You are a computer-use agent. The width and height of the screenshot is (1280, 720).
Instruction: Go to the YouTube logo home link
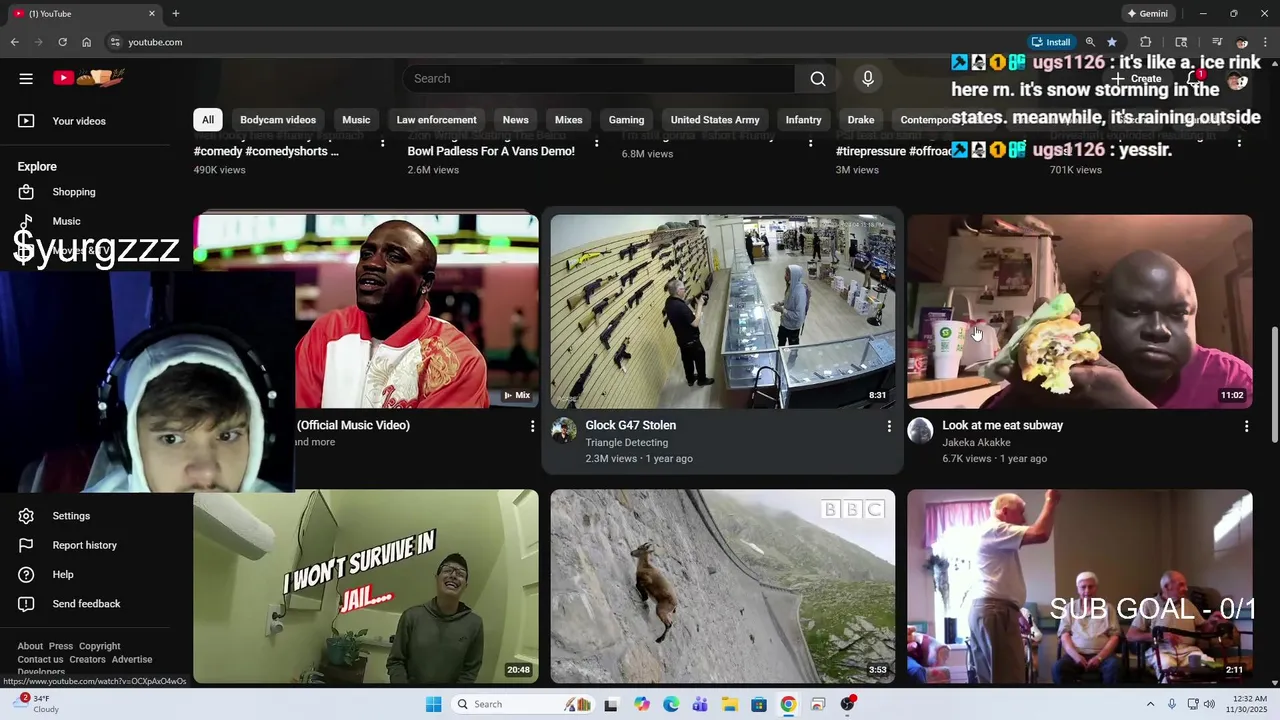(88, 78)
